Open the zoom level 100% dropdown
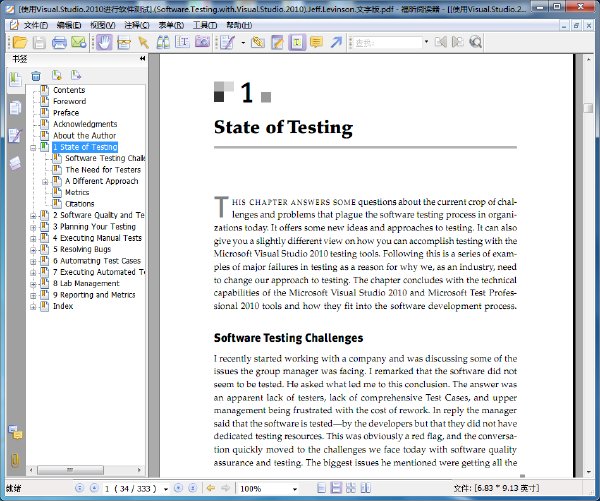The height and width of the screenshot is (501, 600). coord(295,489)
